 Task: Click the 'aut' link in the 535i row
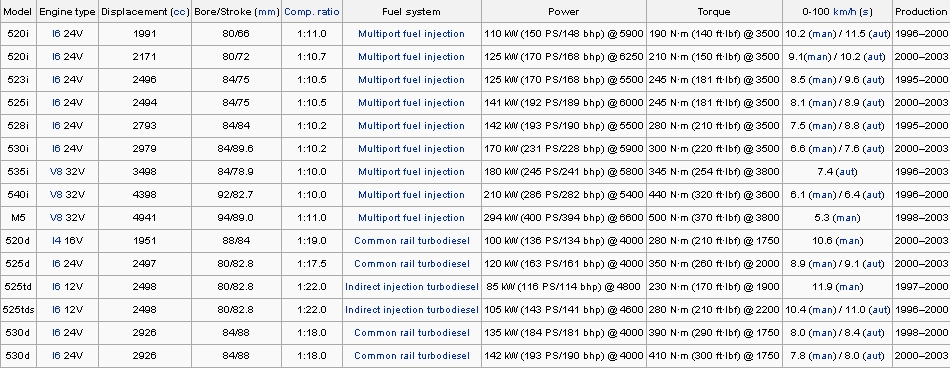coord(846,172)
